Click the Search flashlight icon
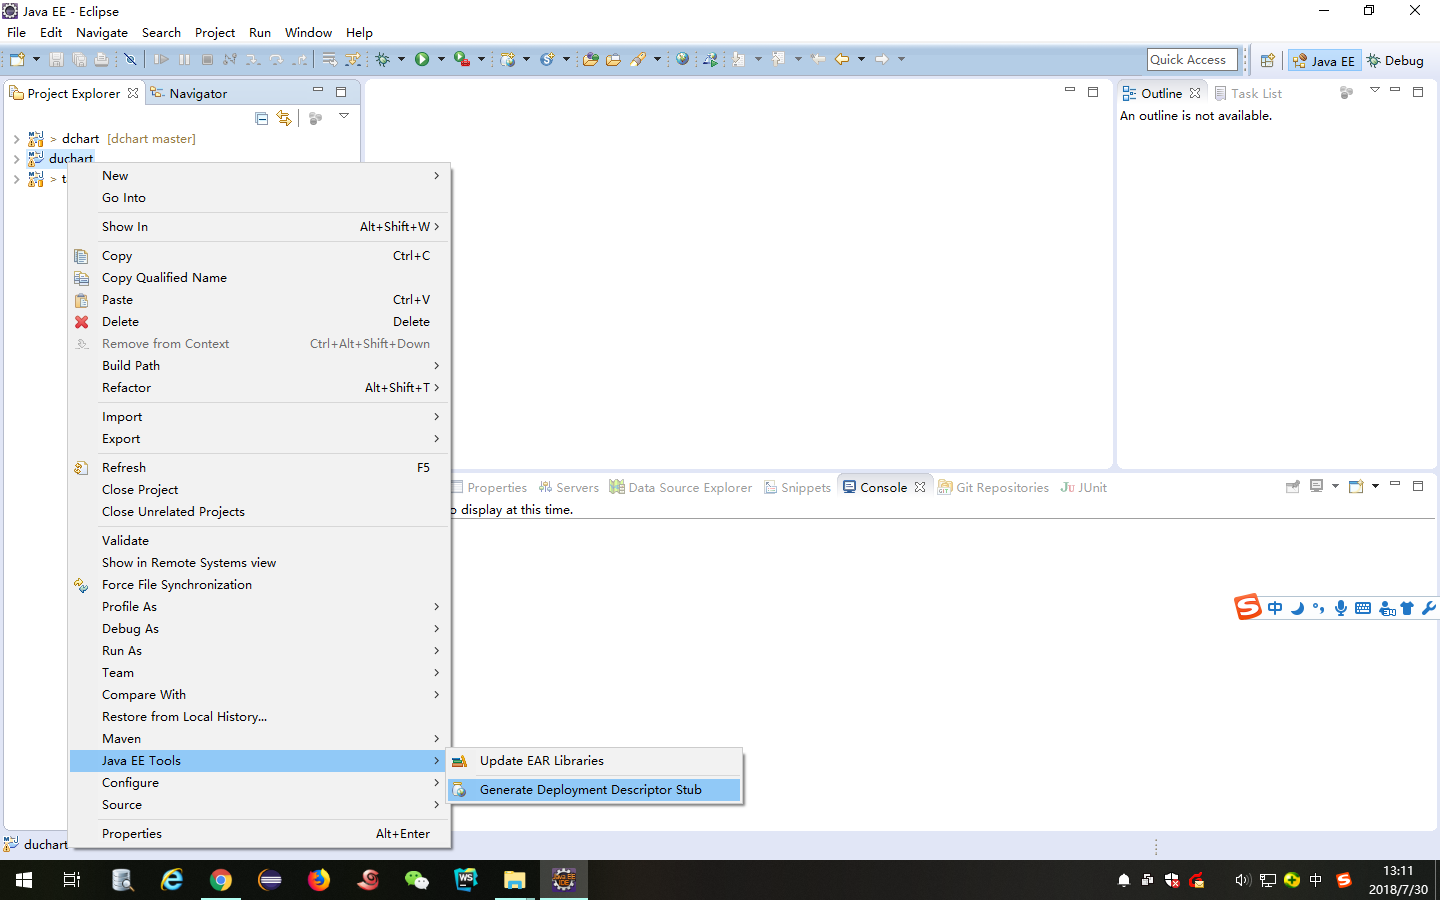The image size is (1440, 900). point(637,59)
